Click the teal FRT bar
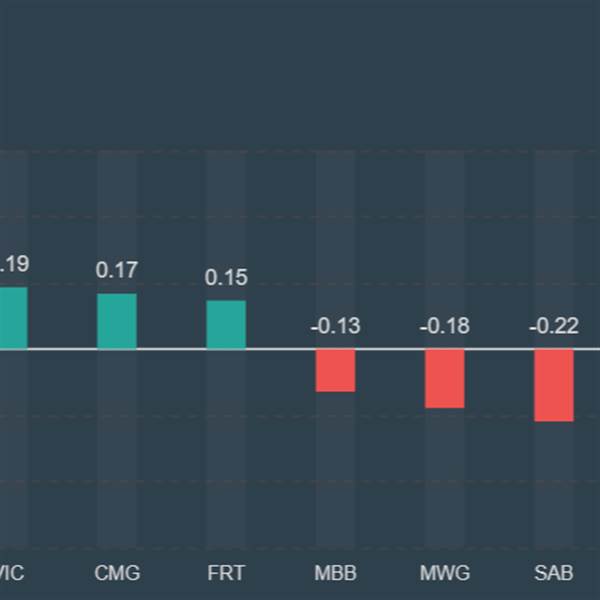The image size is (600, 600). tap(226, 325)
